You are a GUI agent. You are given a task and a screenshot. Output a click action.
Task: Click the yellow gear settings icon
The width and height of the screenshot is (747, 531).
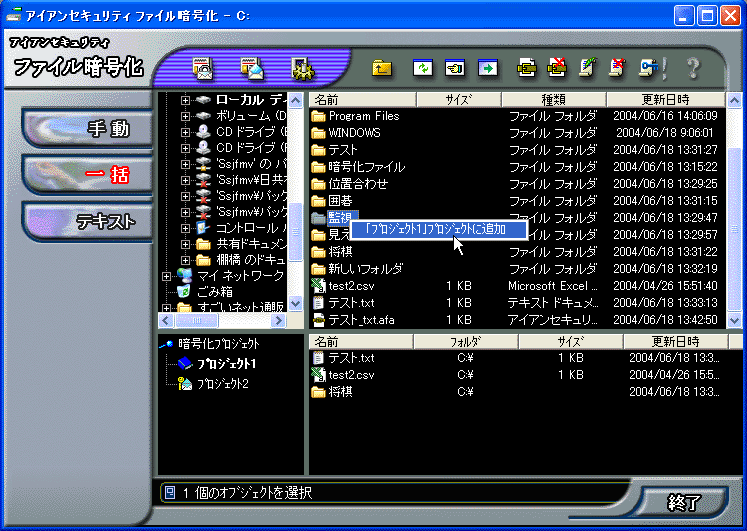[x=301, y=68]
